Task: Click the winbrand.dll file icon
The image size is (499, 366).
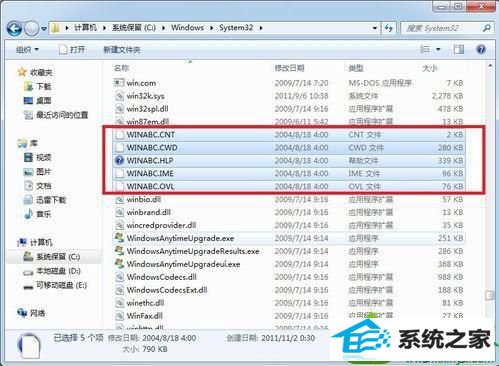Action: point(119,212)
